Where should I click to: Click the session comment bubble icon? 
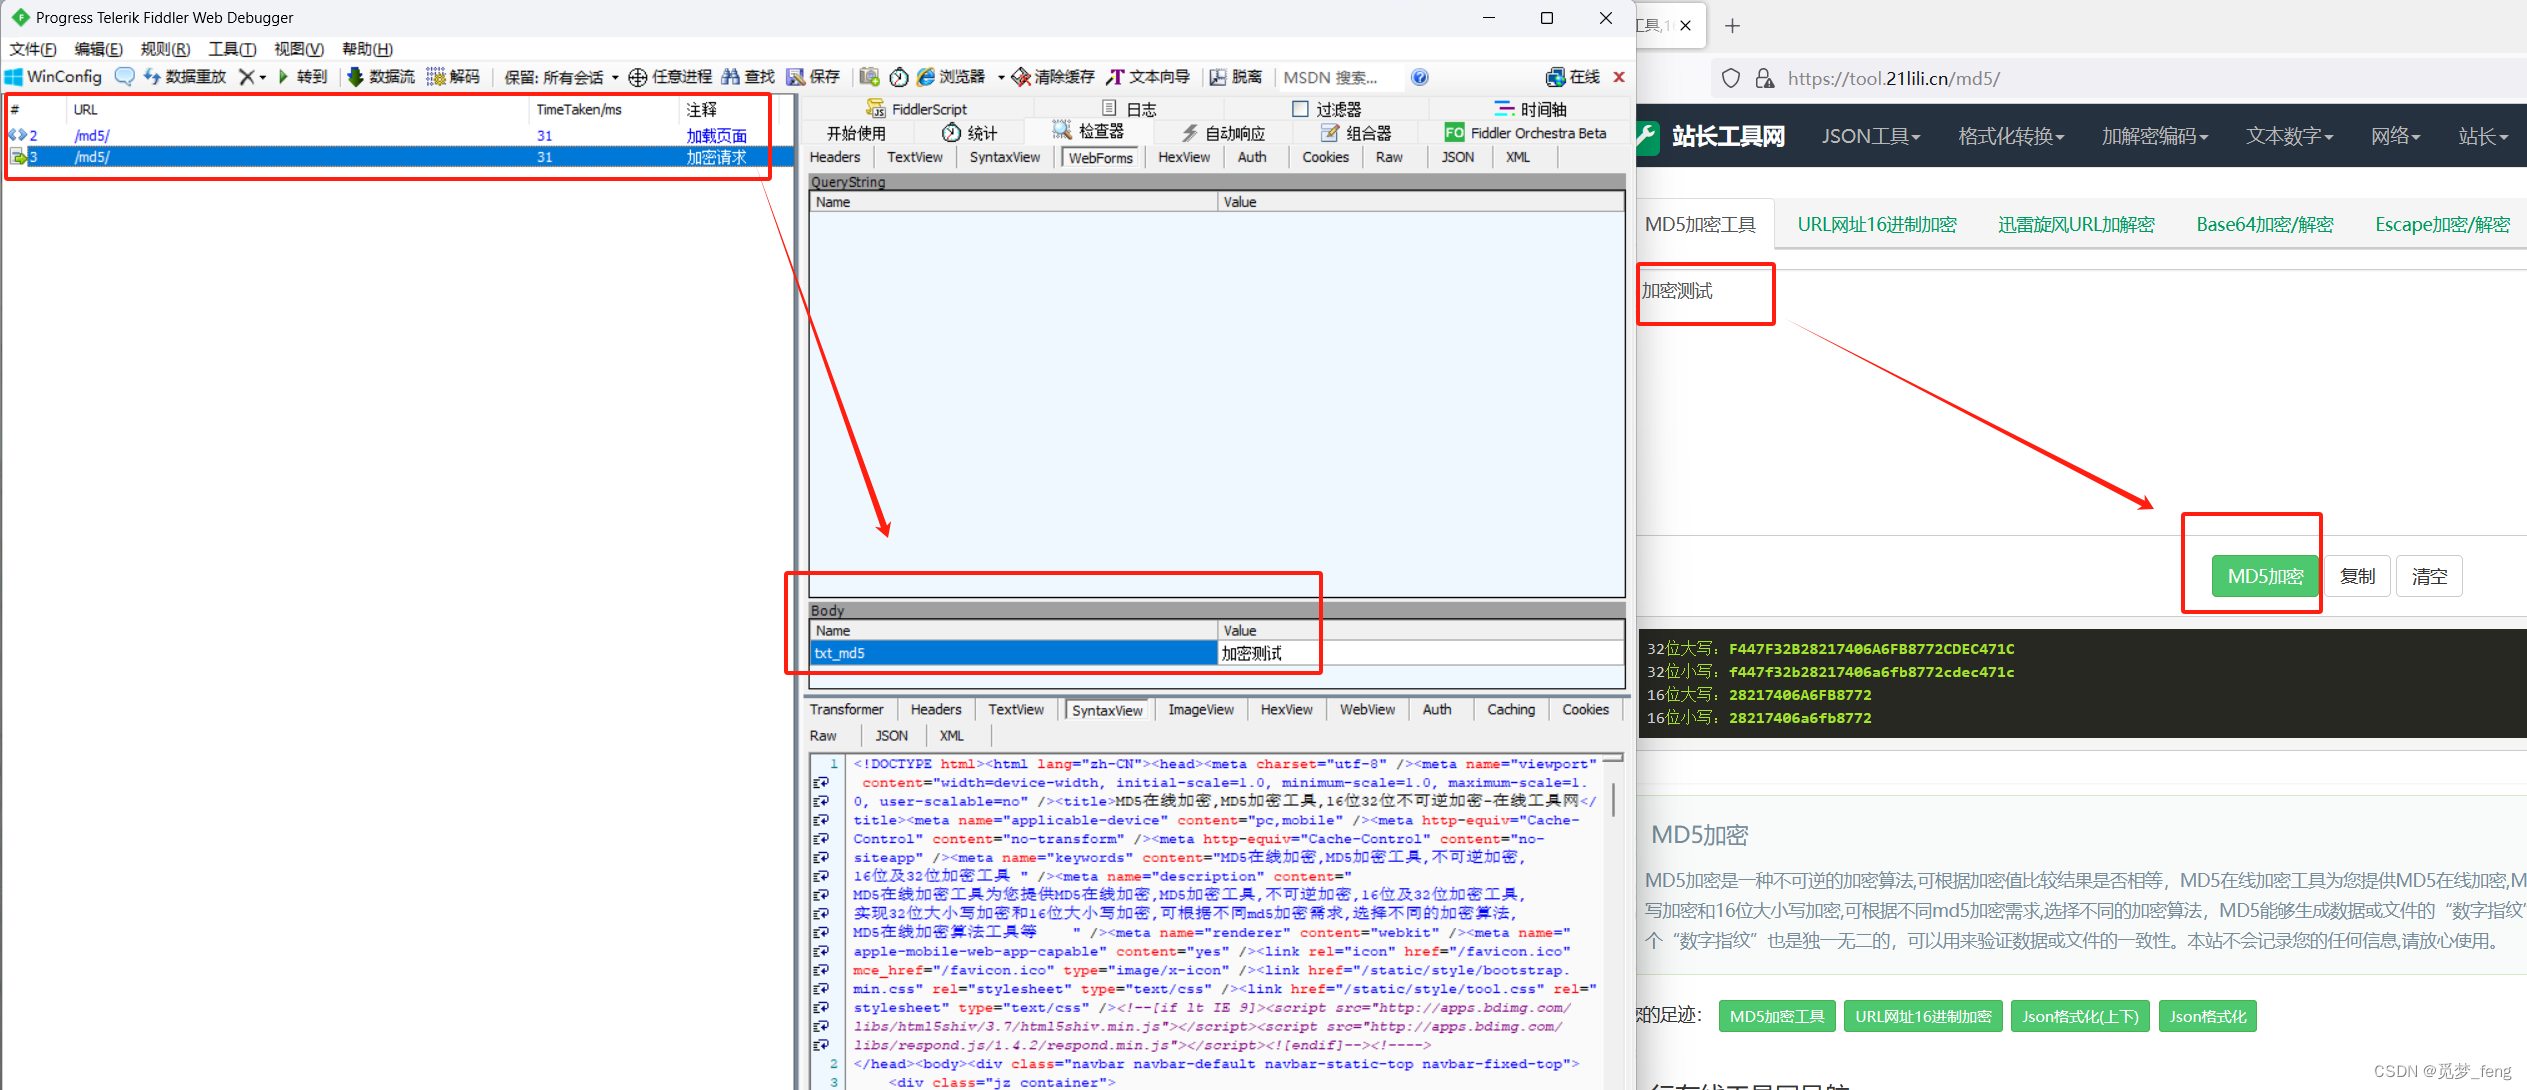(x=124, y=77)
